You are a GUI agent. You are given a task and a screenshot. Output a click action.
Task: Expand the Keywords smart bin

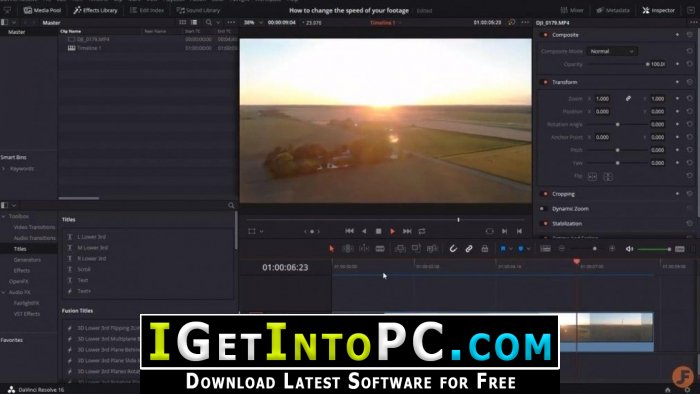tap(4, 169)
